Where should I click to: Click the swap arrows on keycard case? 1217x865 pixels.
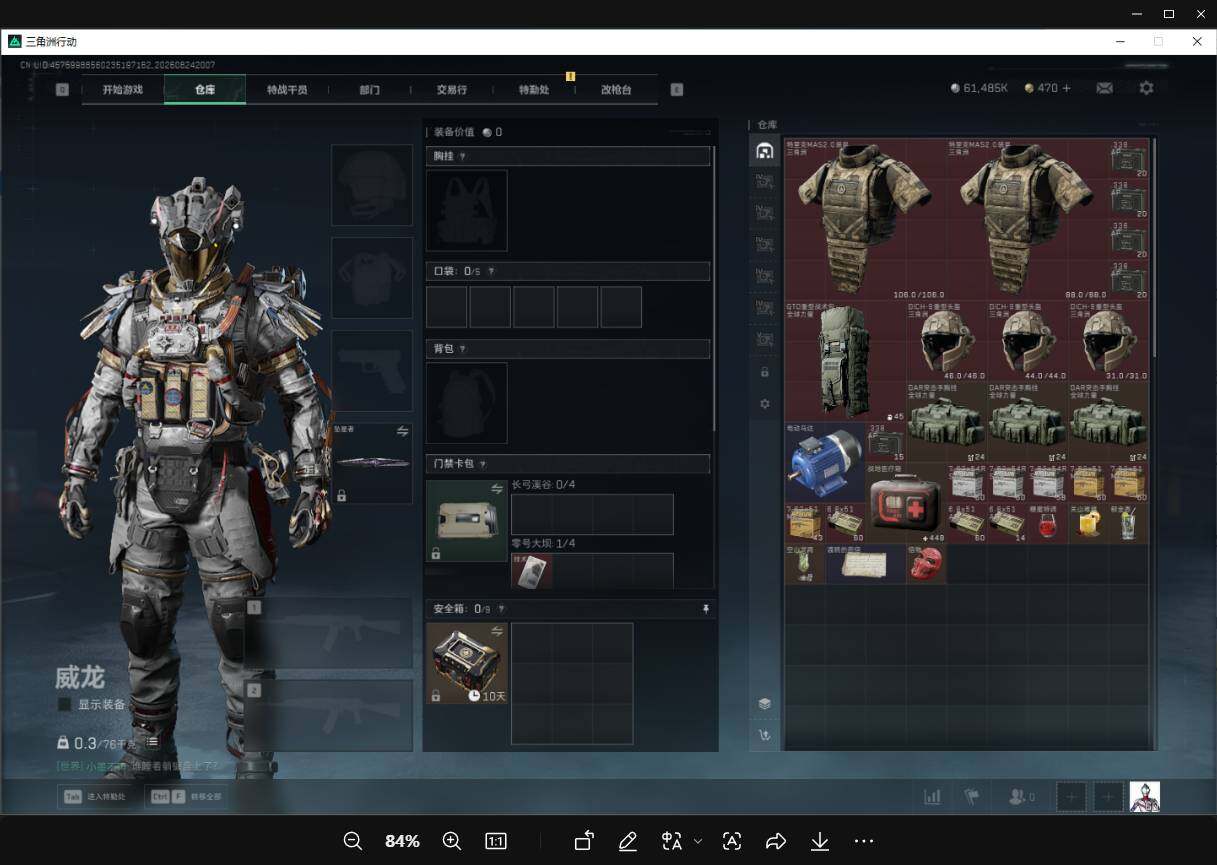pyautogui.click(x=496, y=488)
